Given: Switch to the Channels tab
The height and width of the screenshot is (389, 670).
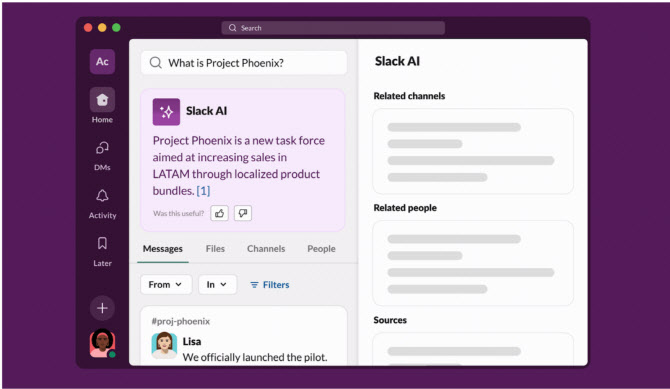Looking at the screenshot, I should pyautogui.click(x=266, y=249).
